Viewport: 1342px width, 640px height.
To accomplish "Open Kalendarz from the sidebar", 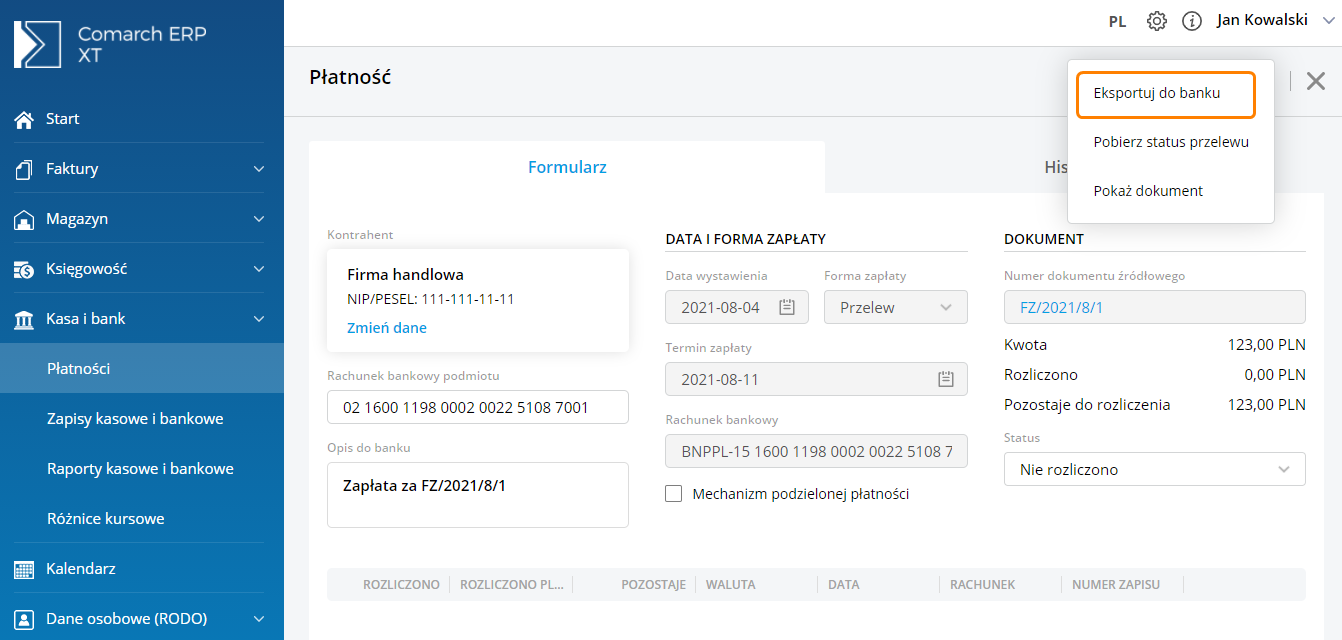I will point(80,569).
